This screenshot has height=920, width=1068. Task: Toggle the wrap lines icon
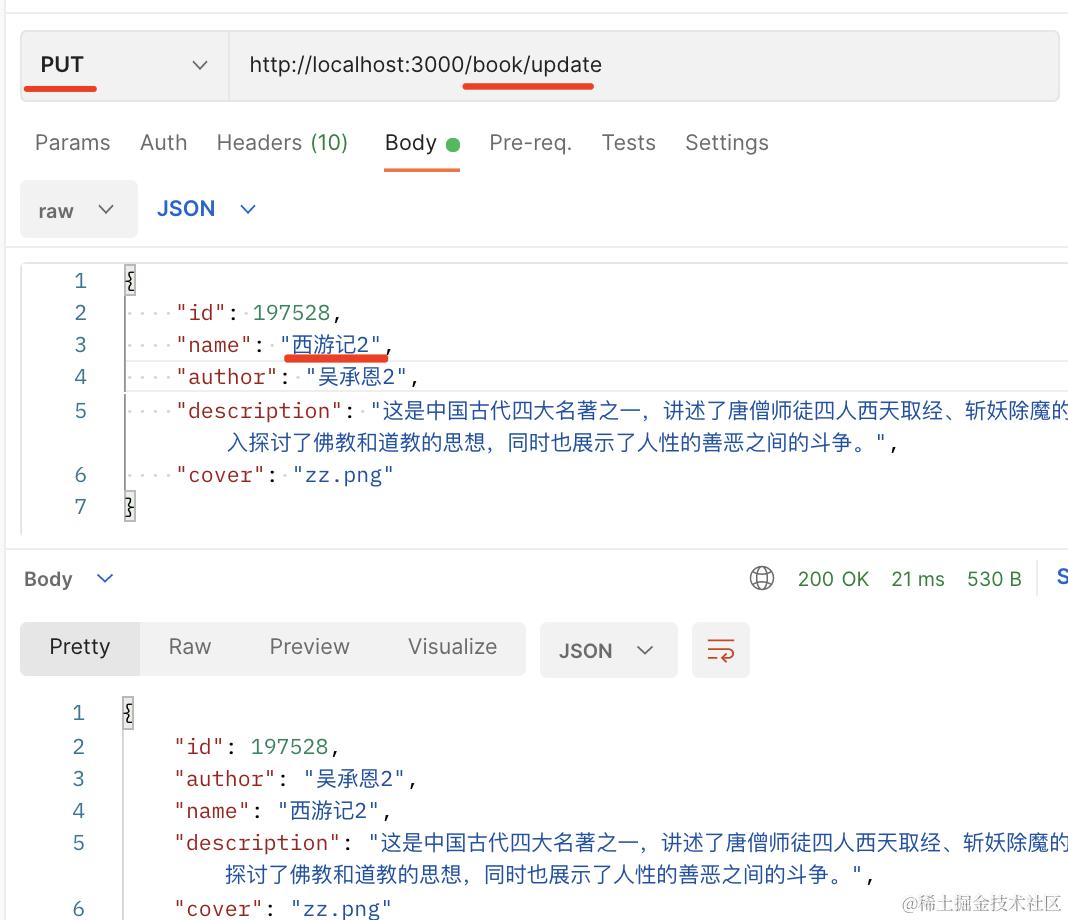tap(720, 651)
